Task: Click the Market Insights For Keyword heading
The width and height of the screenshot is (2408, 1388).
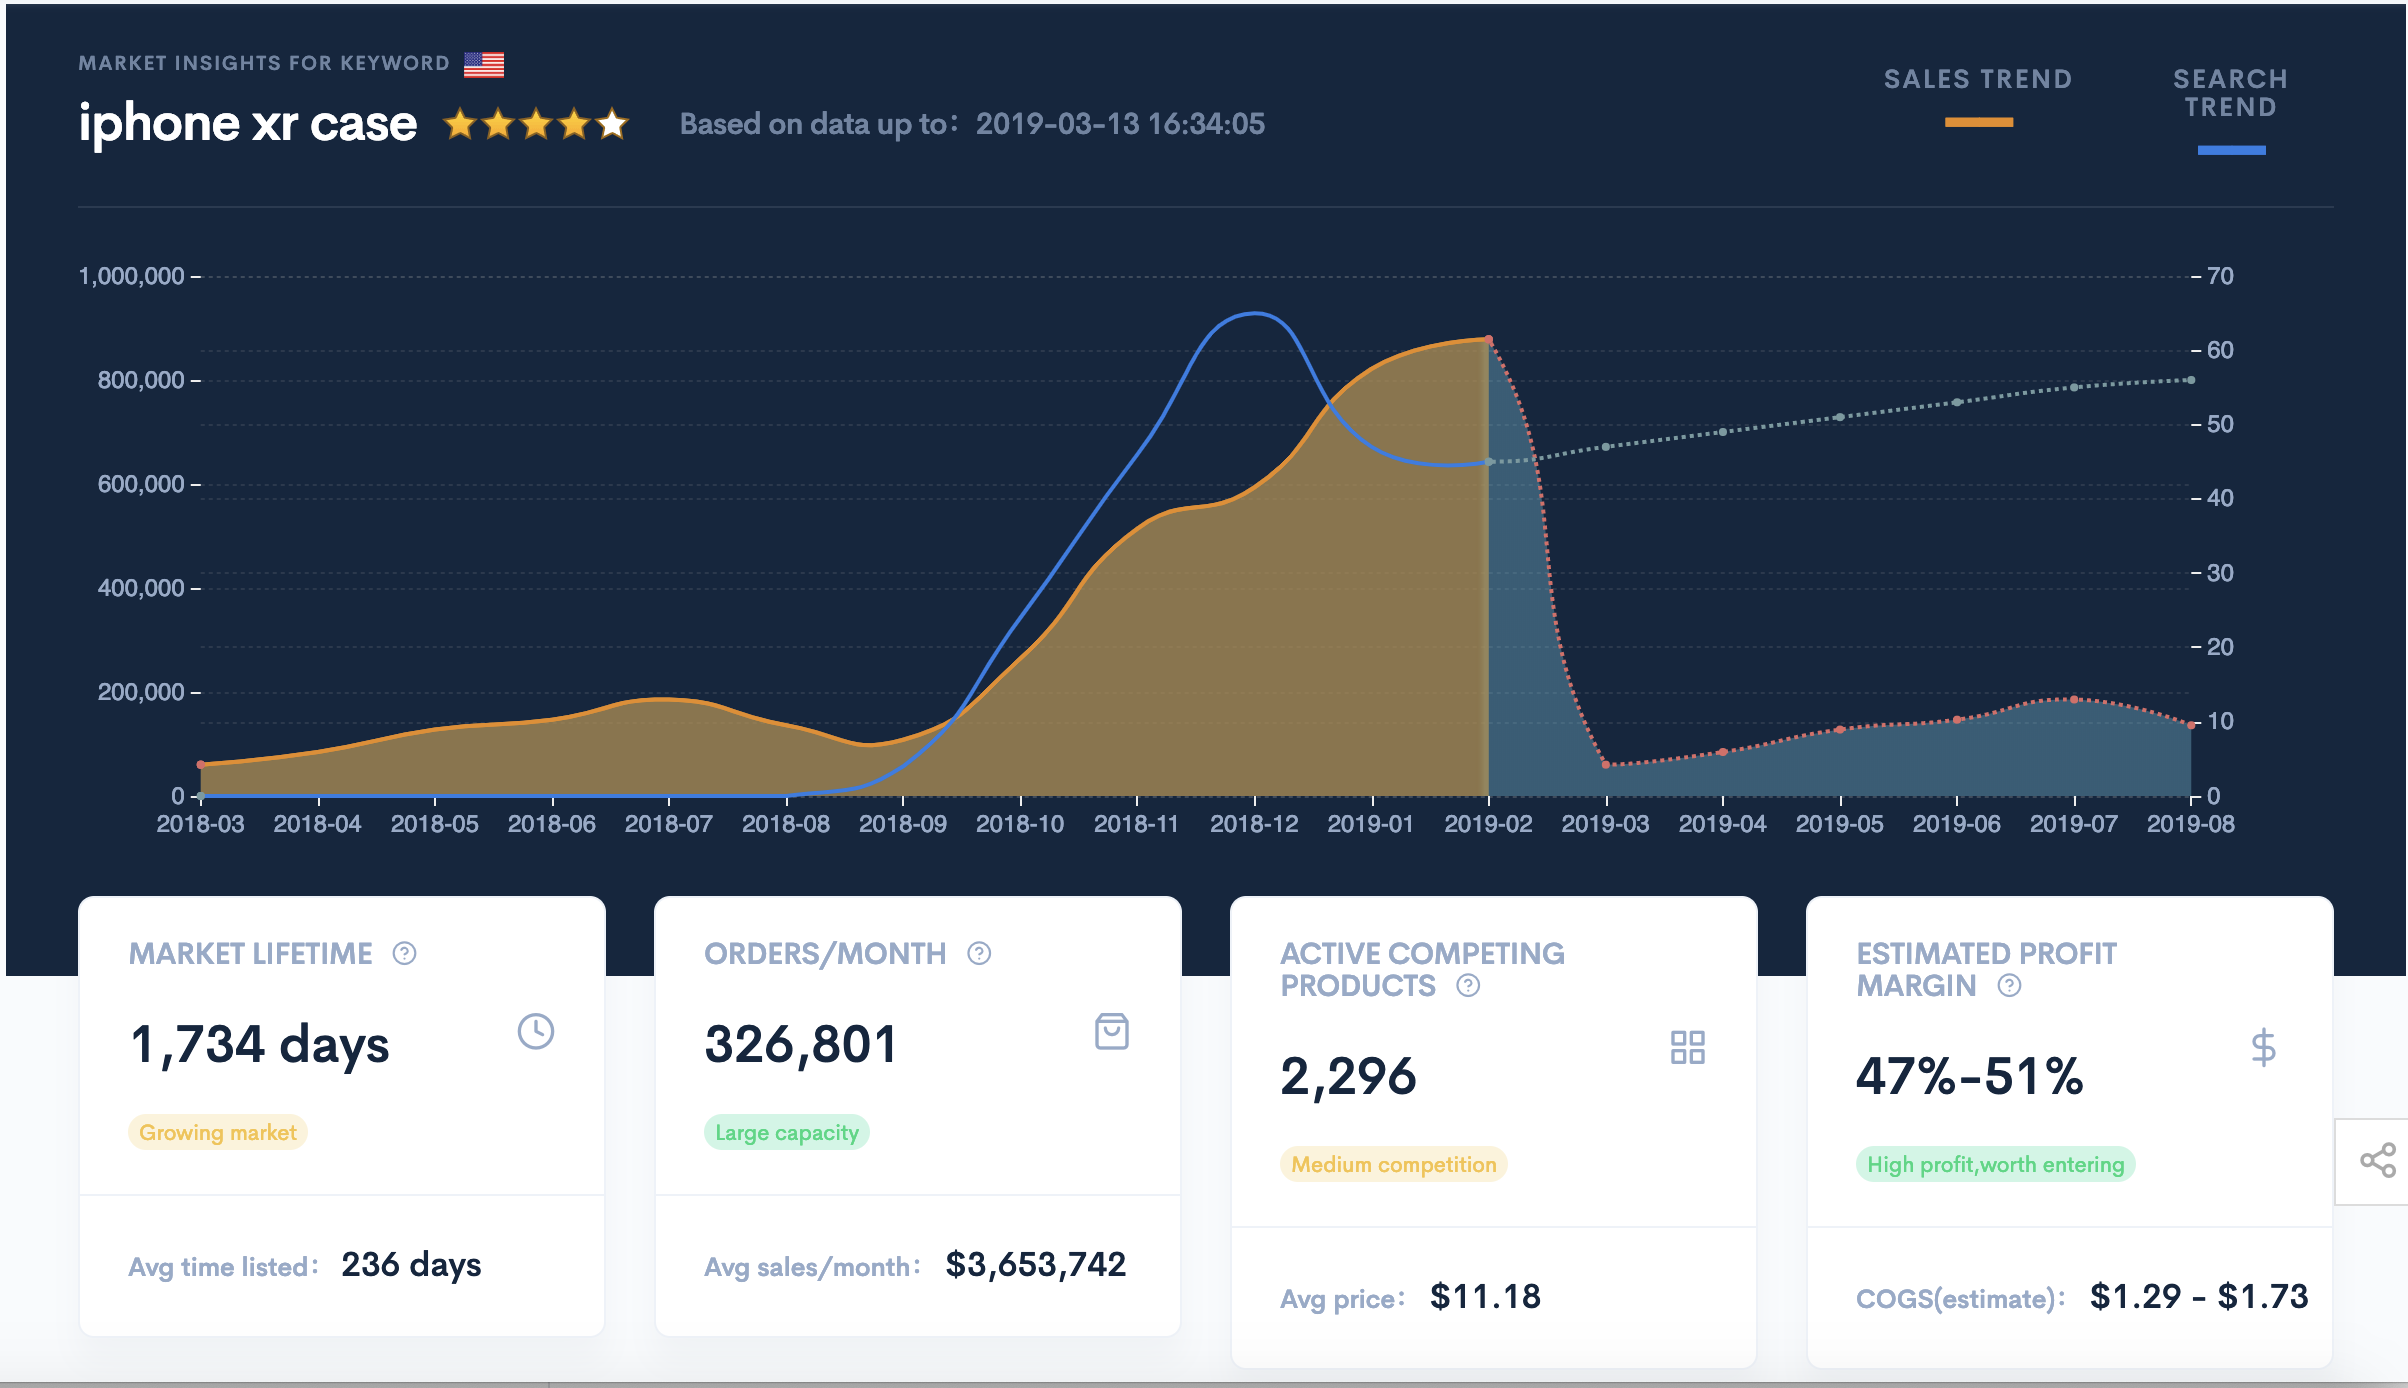Action: [264, 63]
